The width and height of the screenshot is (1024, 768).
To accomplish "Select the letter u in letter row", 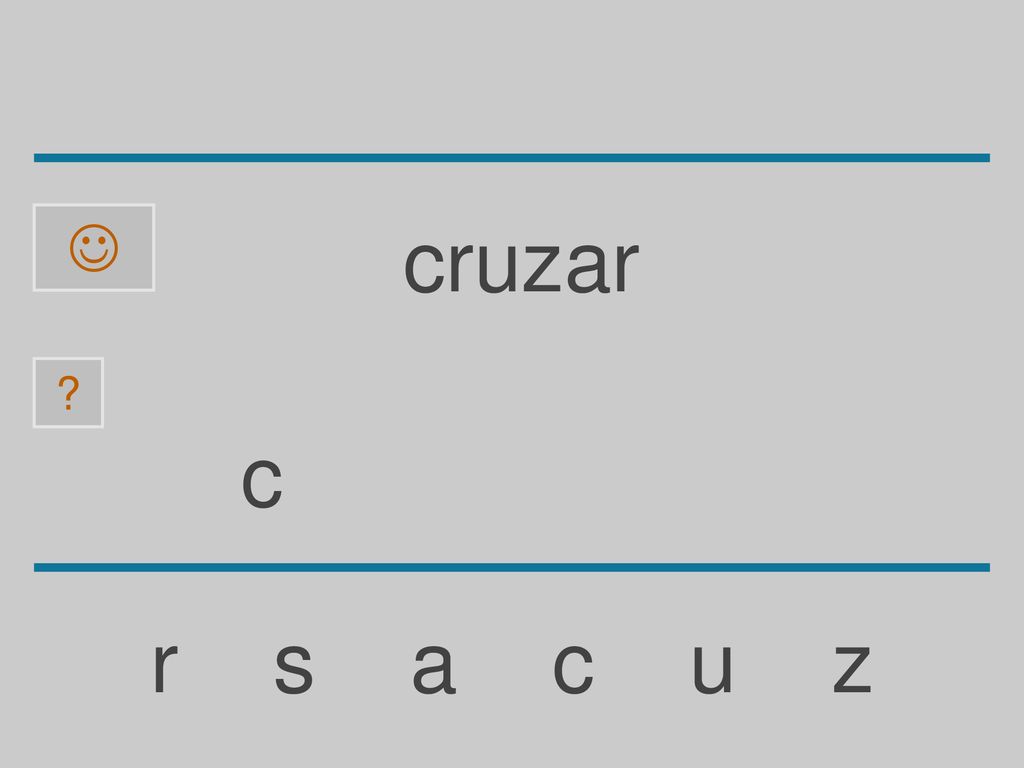I will (712, 667).
